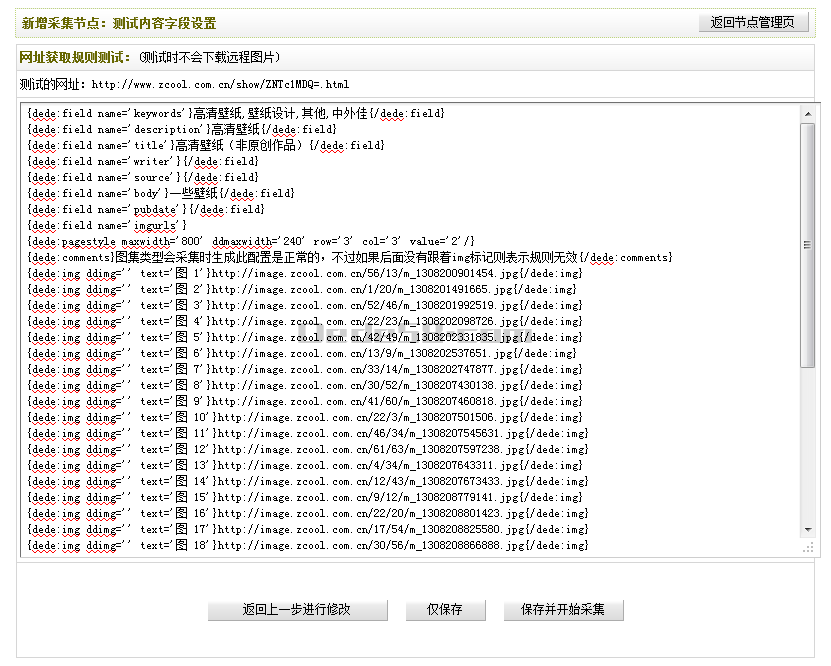This screenshot has width=831, height=666.
Task: Click the tested URL text zcool.com.cn
Action: (x=220, y=84)
